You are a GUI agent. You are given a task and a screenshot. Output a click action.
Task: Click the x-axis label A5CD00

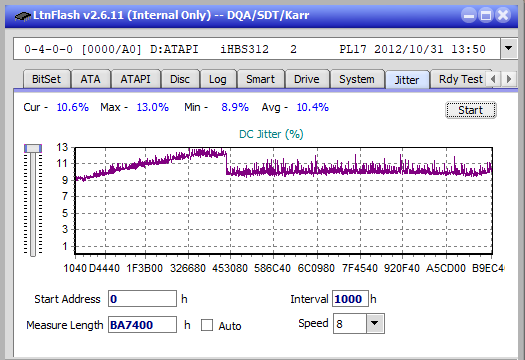[446, 268]
